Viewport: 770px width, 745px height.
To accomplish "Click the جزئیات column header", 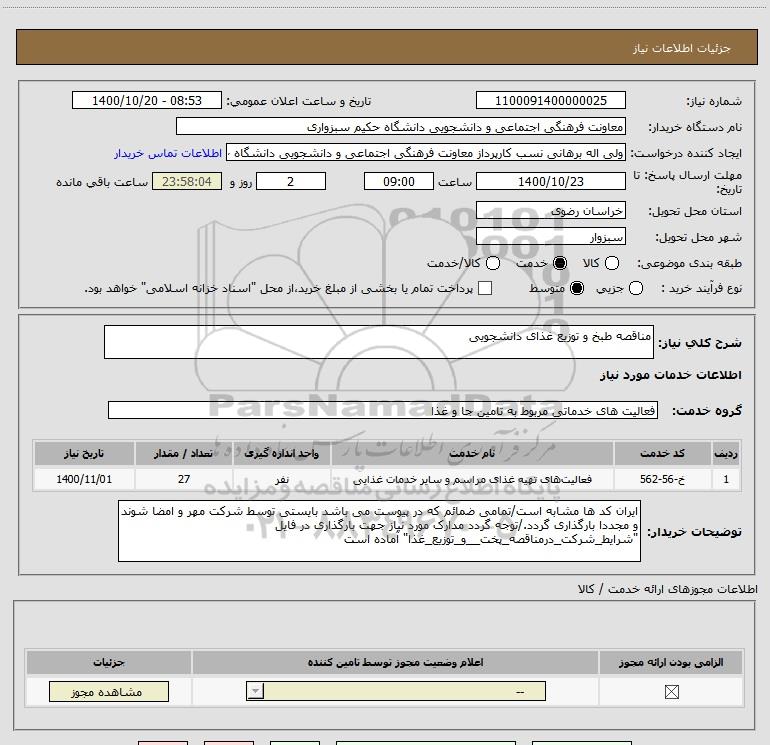I will tap(109, 662).
